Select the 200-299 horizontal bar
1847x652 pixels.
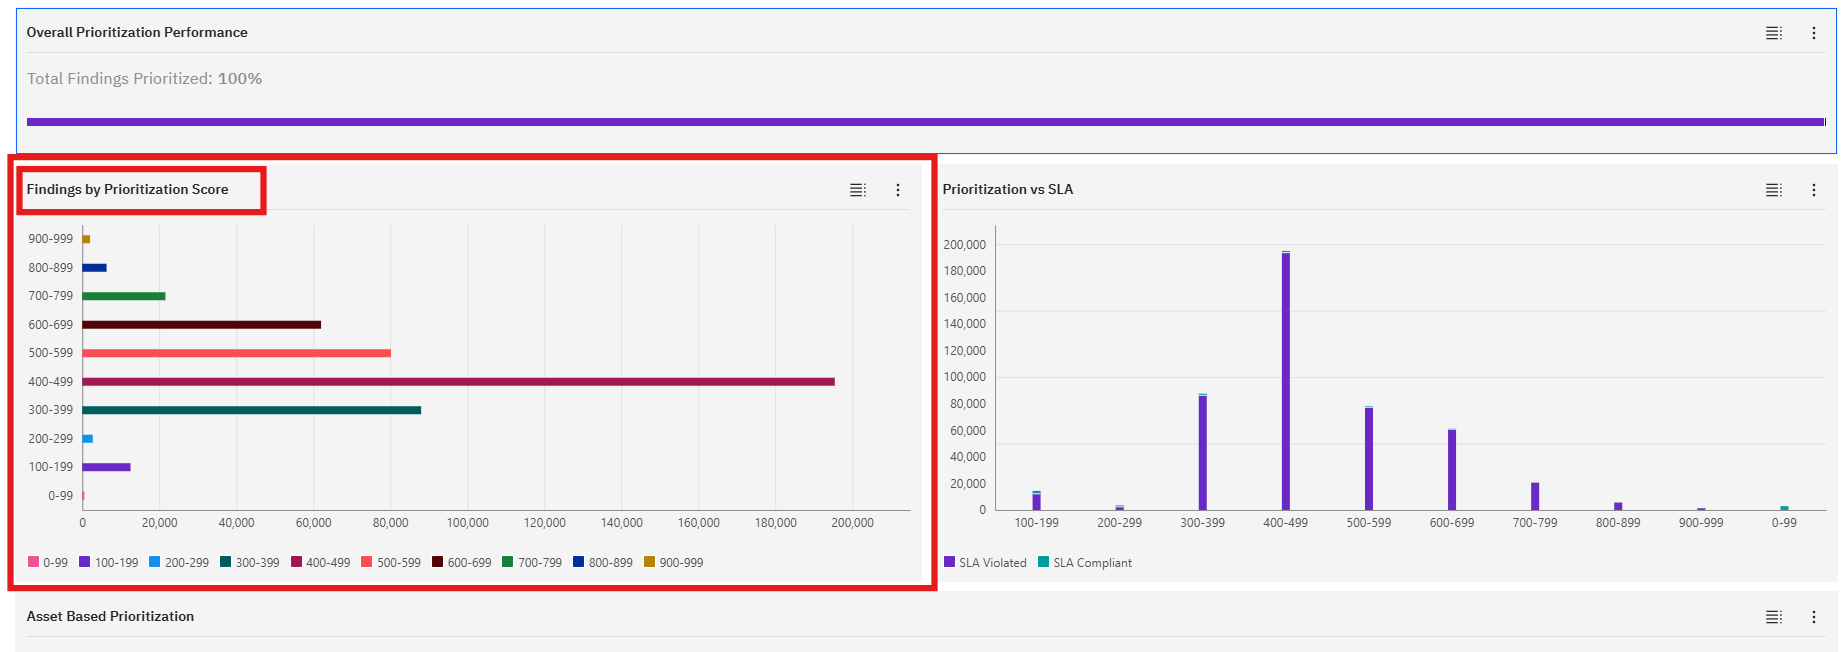[88, 439]
